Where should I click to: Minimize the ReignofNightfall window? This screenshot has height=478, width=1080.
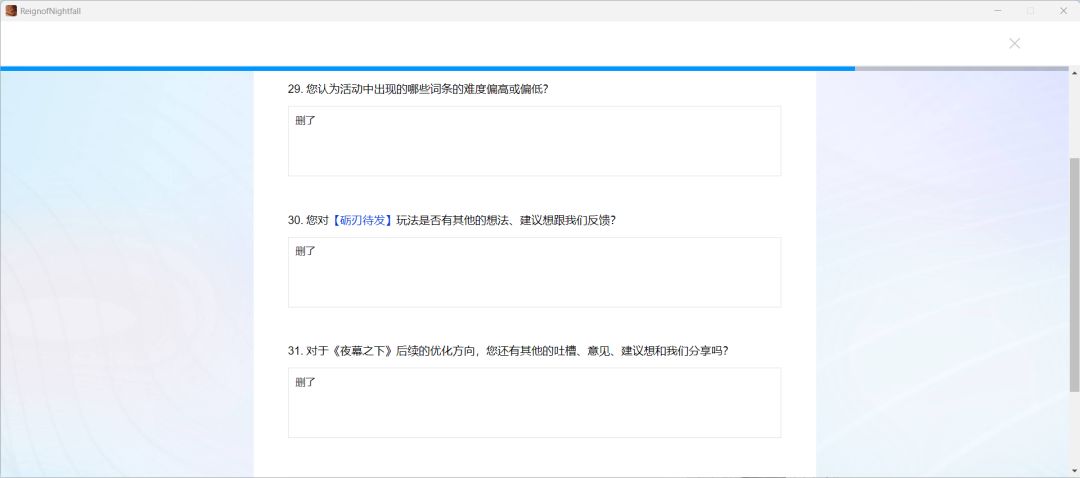[x=998, y=11]
